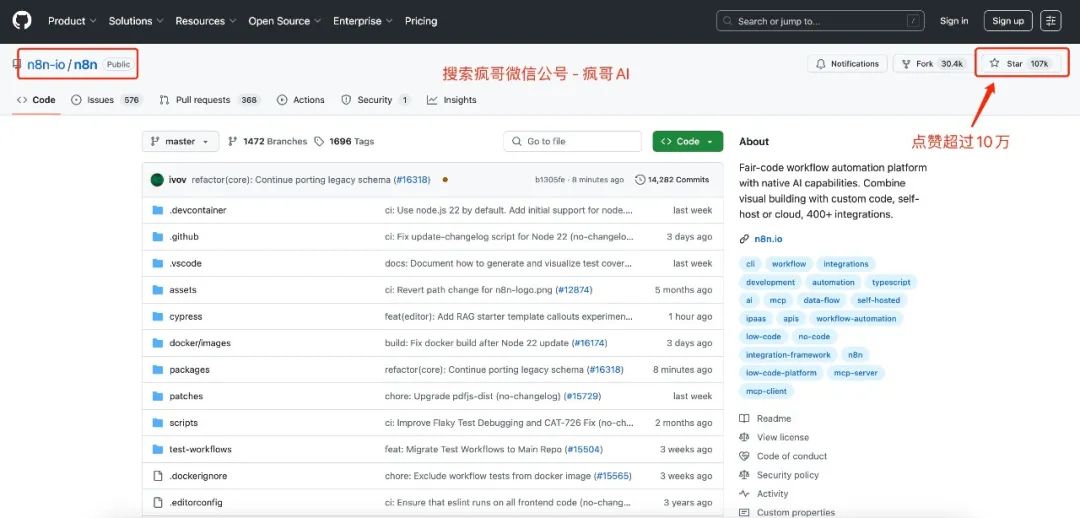Image resolution: width=1080 pixels, height=518 pixels.
Task: Click the typescript topic tag
Action: click(x=891, y=282)
